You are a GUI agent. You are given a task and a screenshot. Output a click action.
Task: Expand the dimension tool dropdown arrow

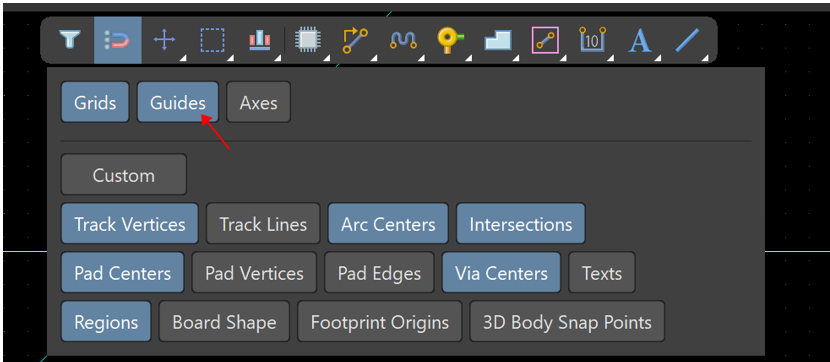pyautogui.click(x=612, y=58)
